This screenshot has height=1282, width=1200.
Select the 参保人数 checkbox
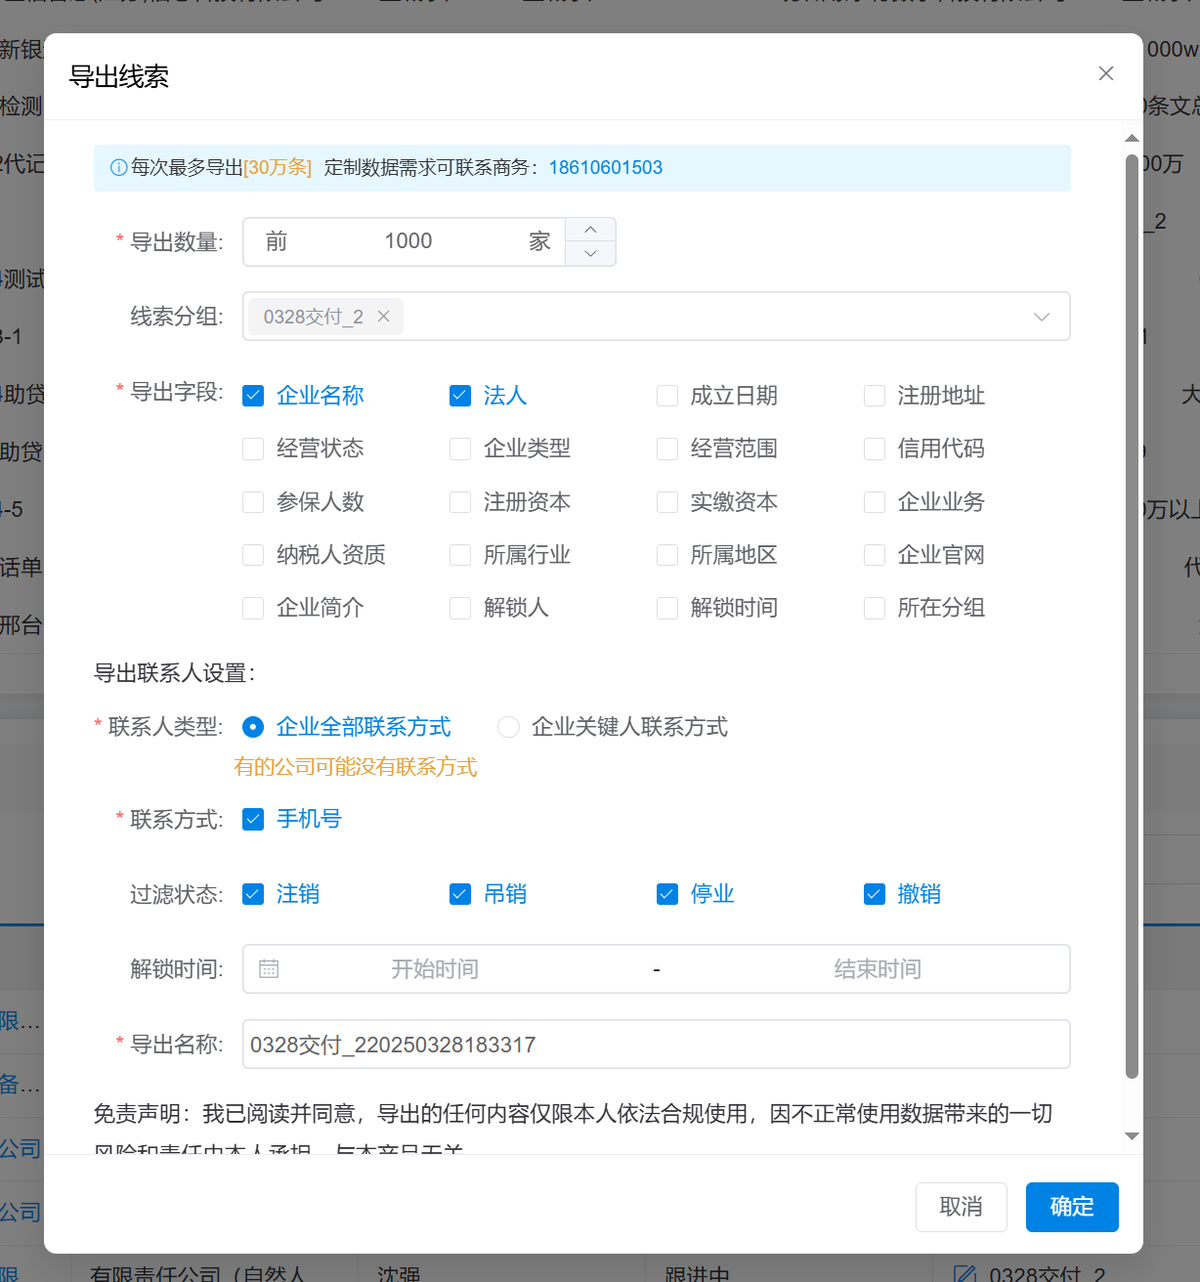253,502
